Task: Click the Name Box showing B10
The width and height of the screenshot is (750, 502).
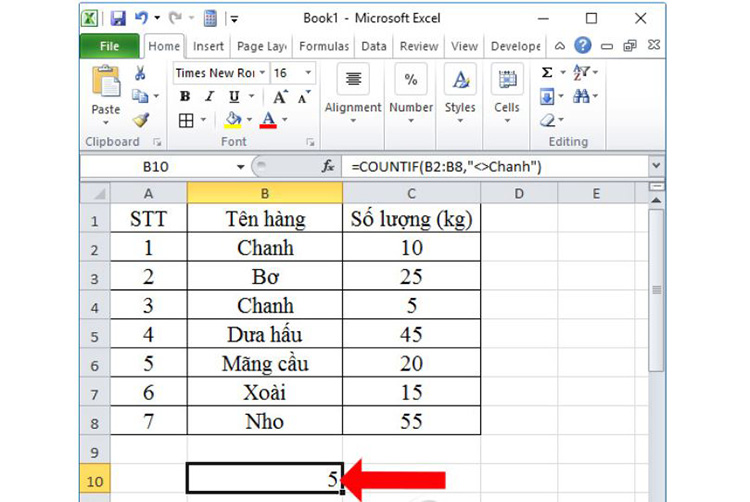Action: 156,167
